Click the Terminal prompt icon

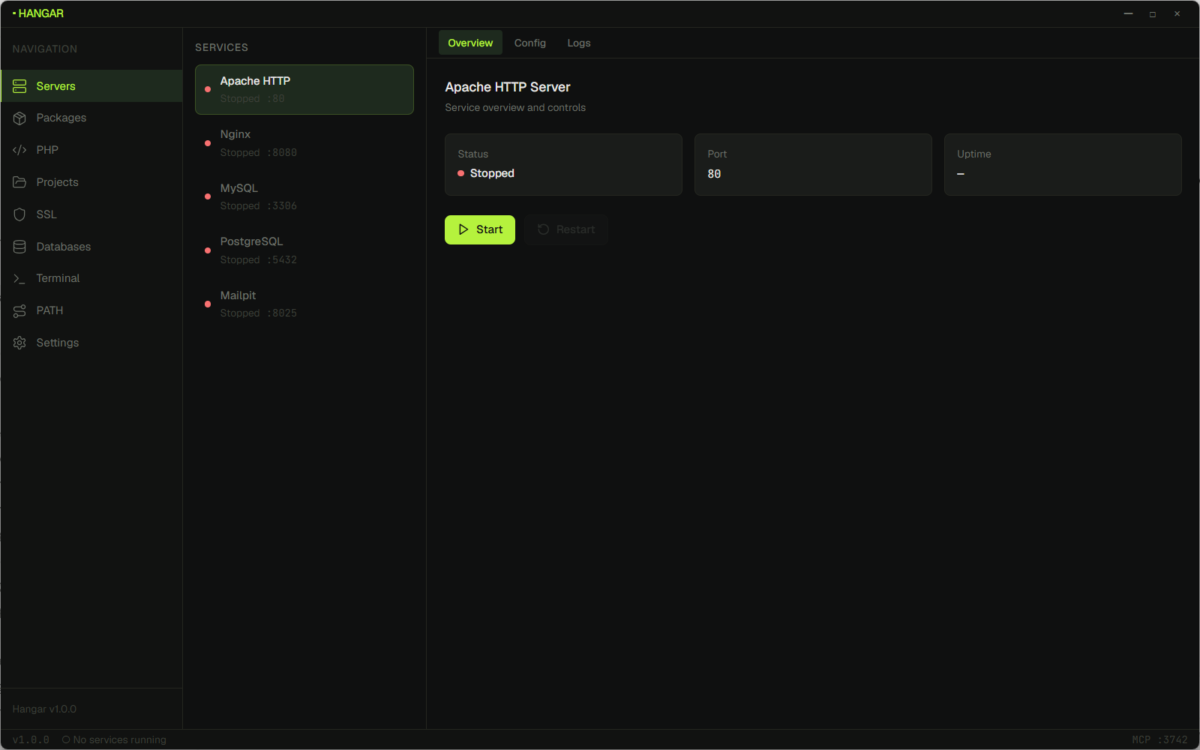[x=19, y=278]
